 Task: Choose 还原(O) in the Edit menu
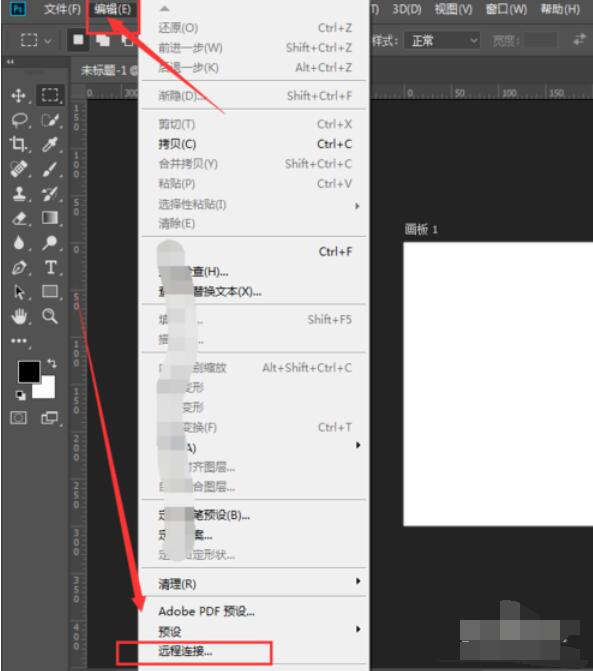255,28
